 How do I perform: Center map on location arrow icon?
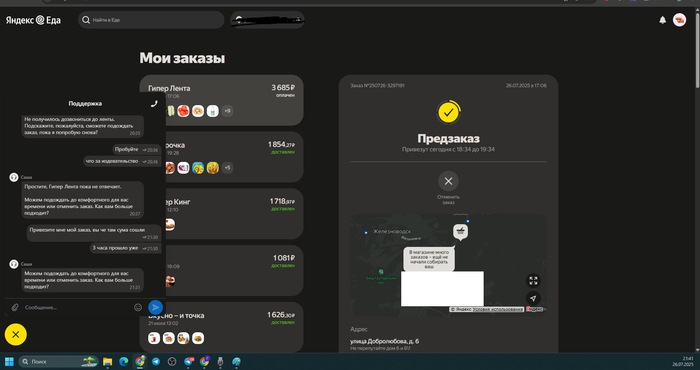point(533,298)
